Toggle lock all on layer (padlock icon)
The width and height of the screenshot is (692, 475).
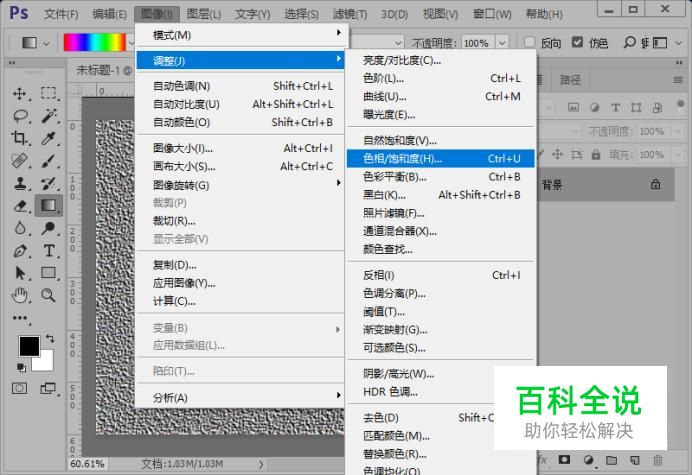(x=596, y=155)
